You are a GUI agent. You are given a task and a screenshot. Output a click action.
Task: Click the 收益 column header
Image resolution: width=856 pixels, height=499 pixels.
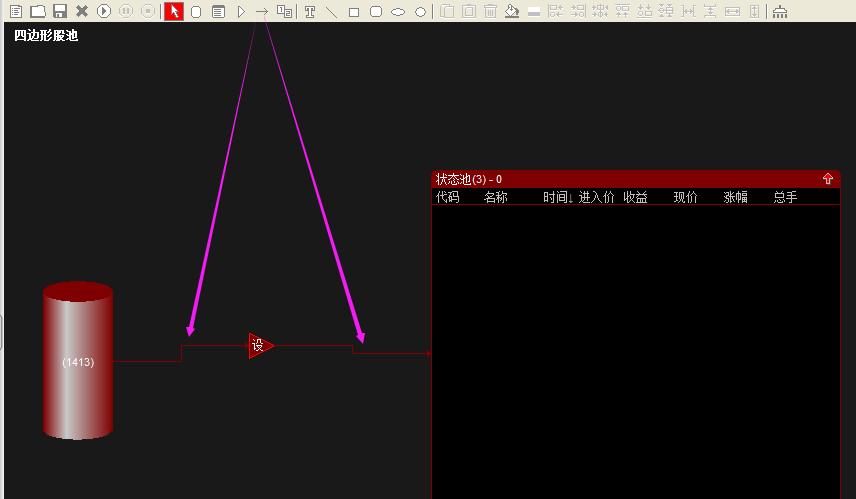(x=635, y=197)
